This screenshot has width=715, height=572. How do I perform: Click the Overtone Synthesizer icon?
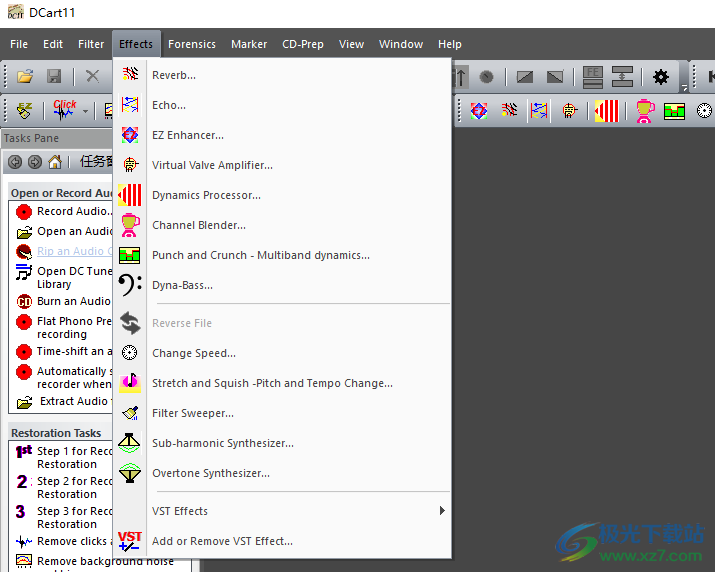[x=130, y=473]
